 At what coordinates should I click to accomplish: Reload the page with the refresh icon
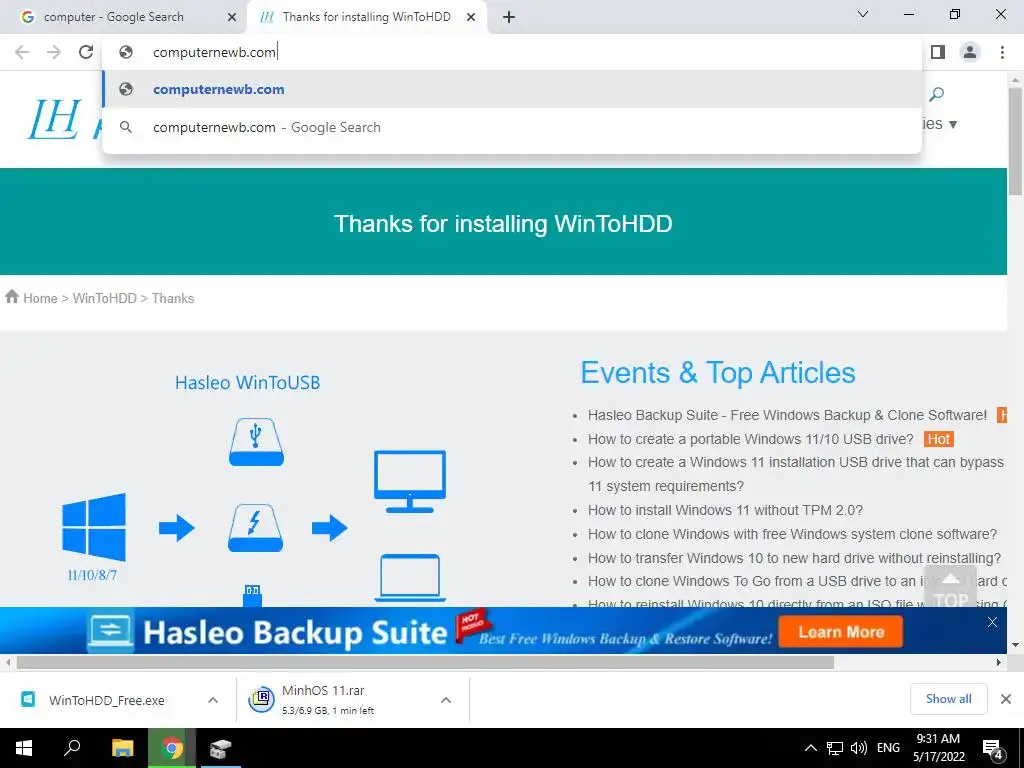86,52
